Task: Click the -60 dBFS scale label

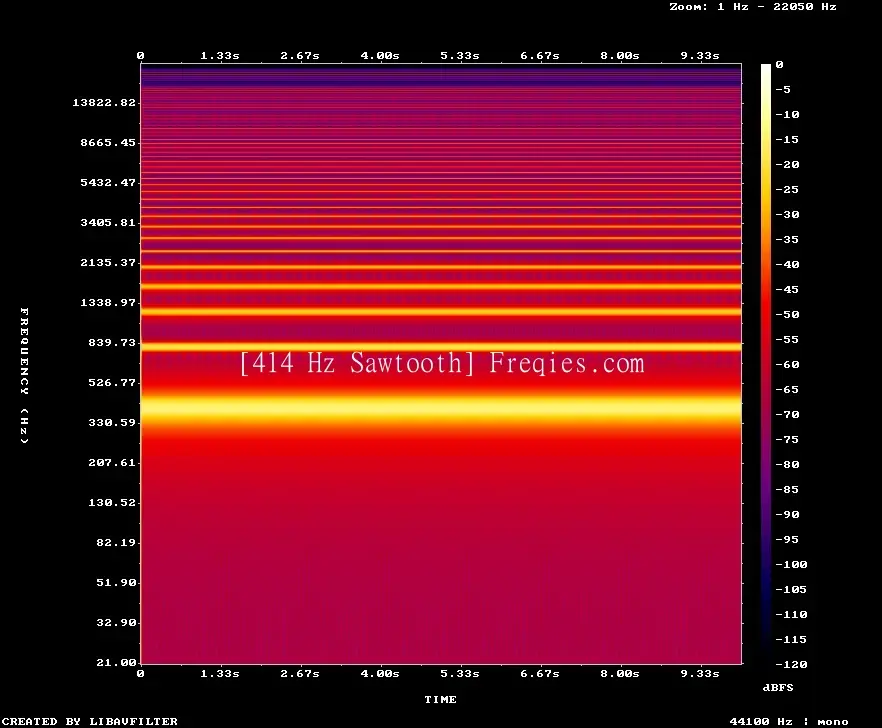Action: tap(787, 365)
